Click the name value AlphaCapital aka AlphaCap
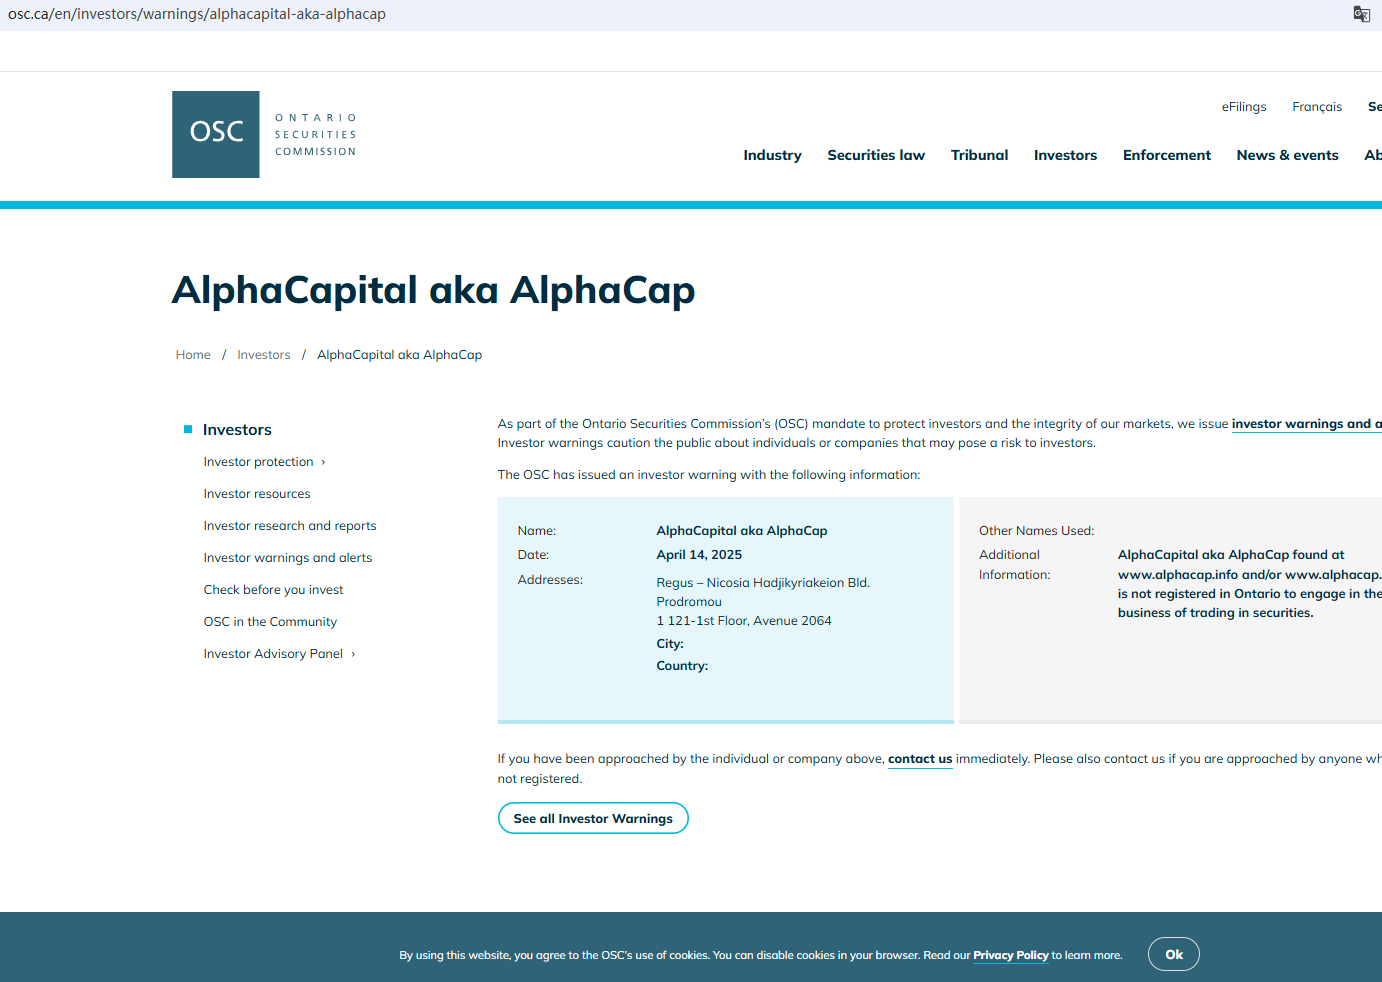1382x982 pixels. pos(742,531)
